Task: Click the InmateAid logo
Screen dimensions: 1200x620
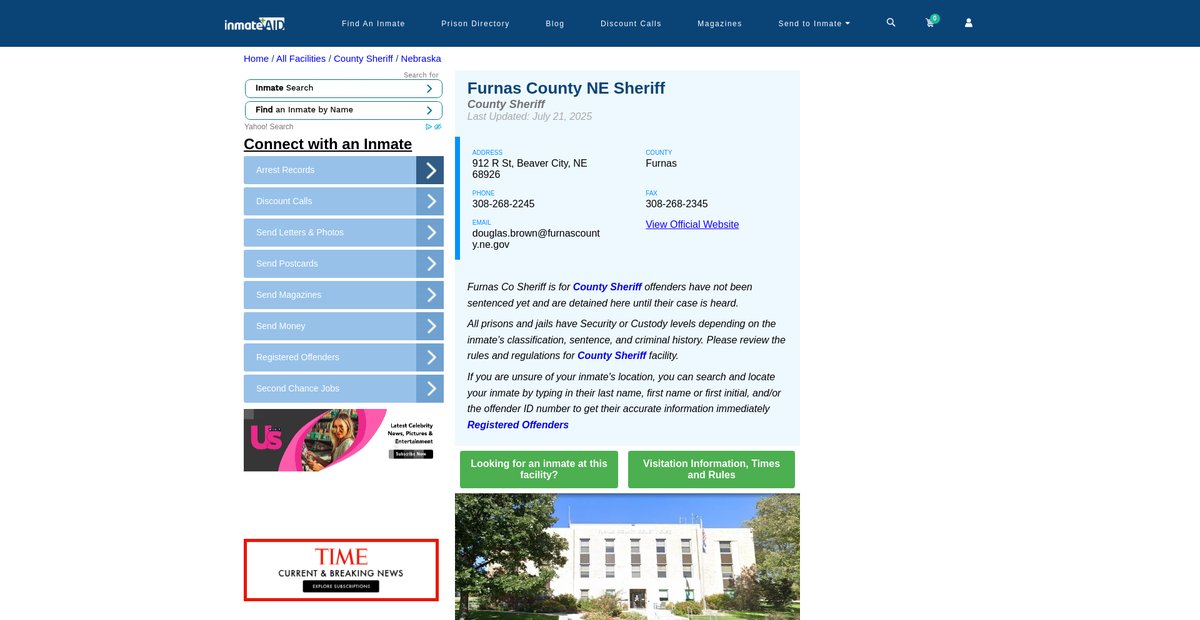Action: (x=255, y=23)
